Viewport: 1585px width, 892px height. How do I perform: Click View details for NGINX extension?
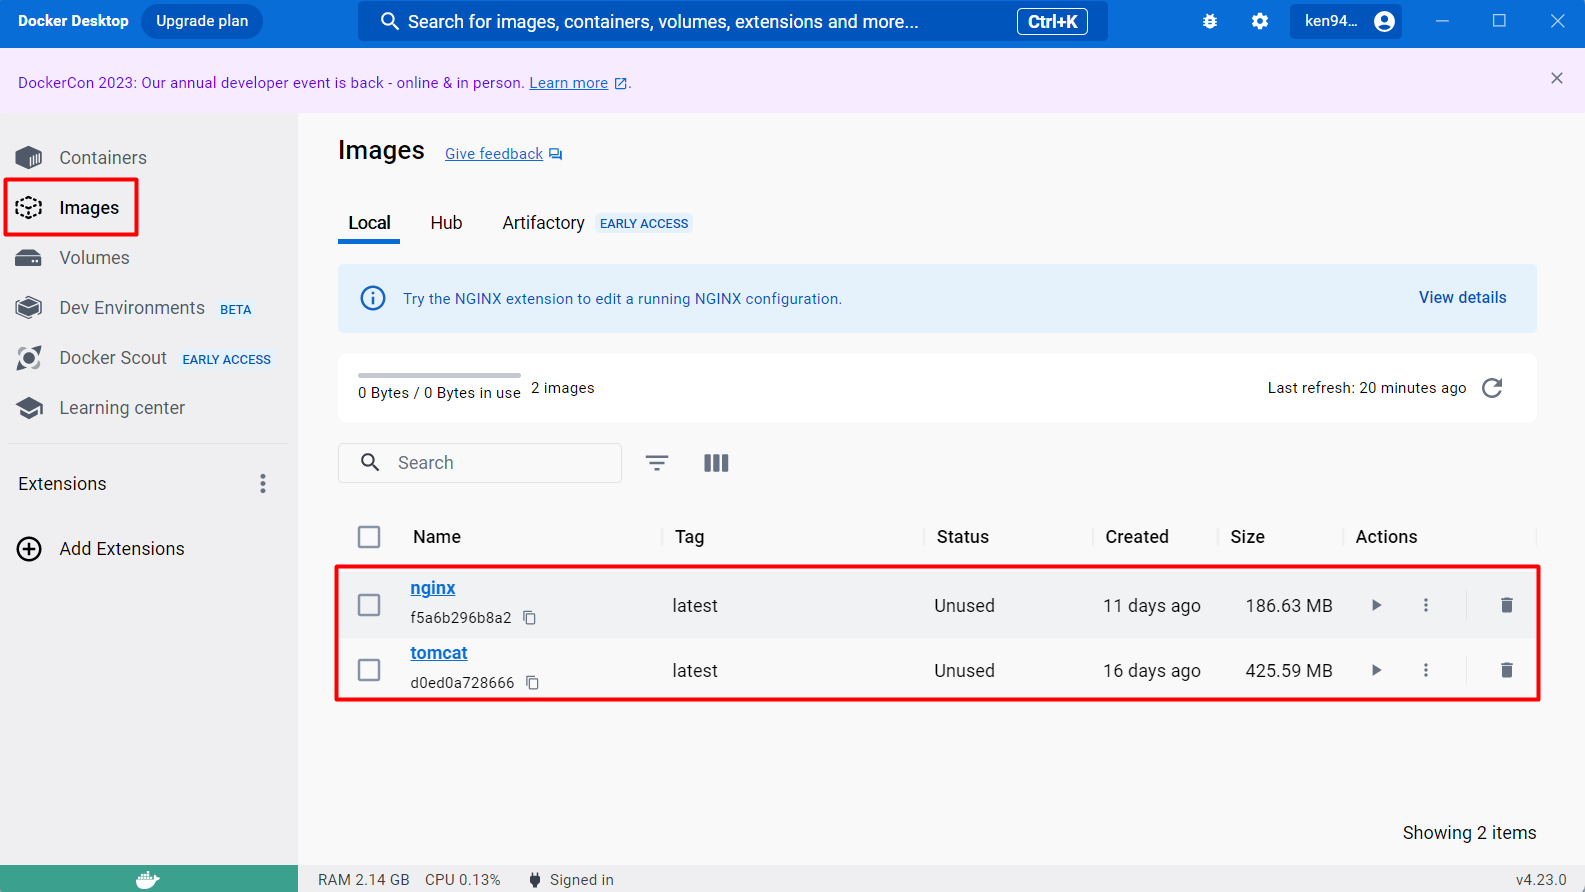pyautogui.click(x=1462, y=298)
